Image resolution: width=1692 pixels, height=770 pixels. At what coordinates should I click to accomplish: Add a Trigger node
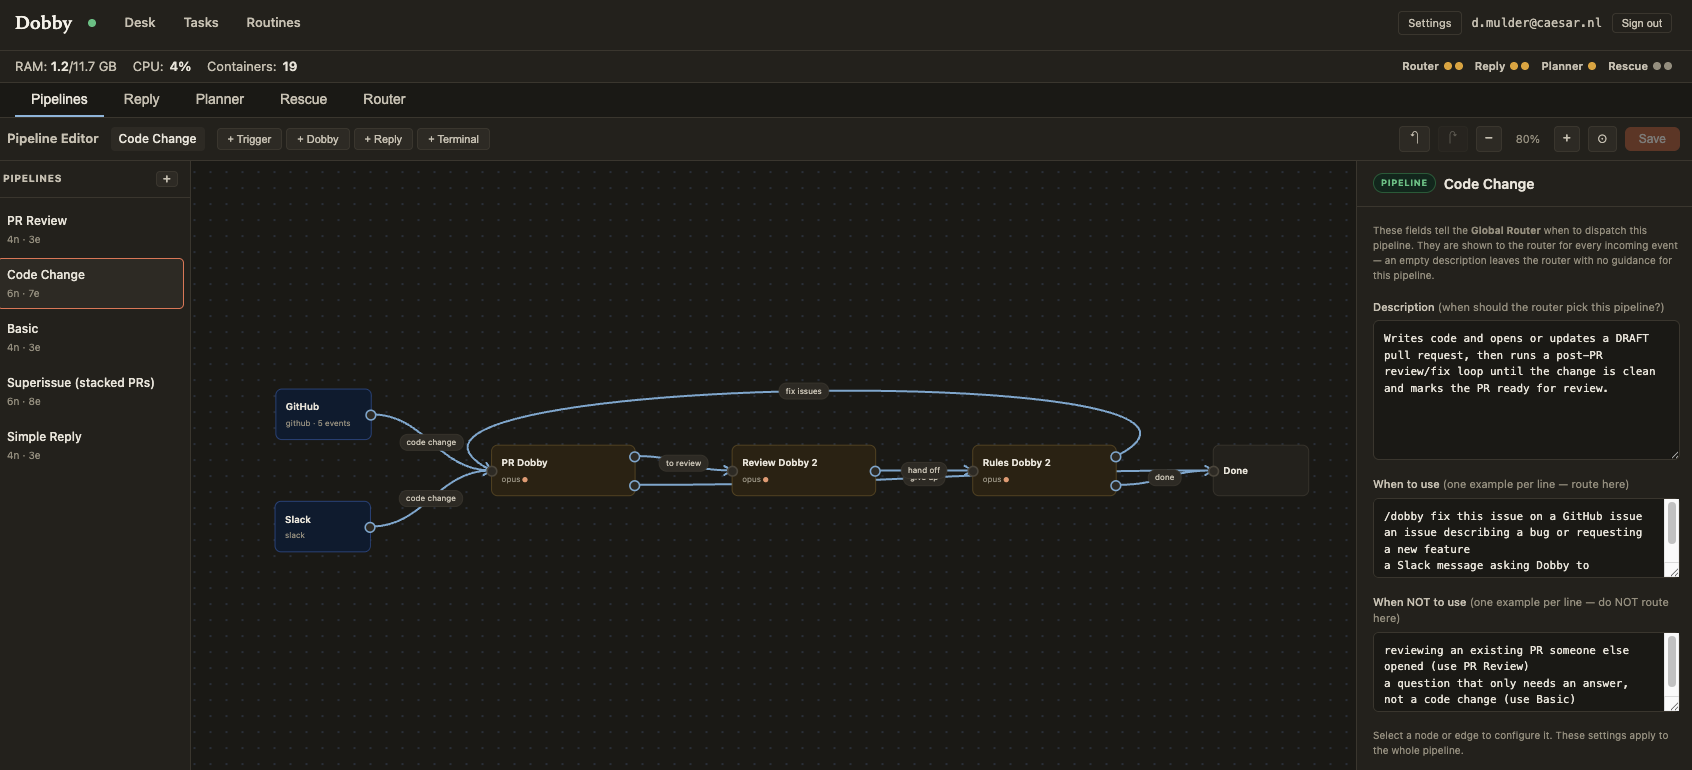tap(249, 139)
